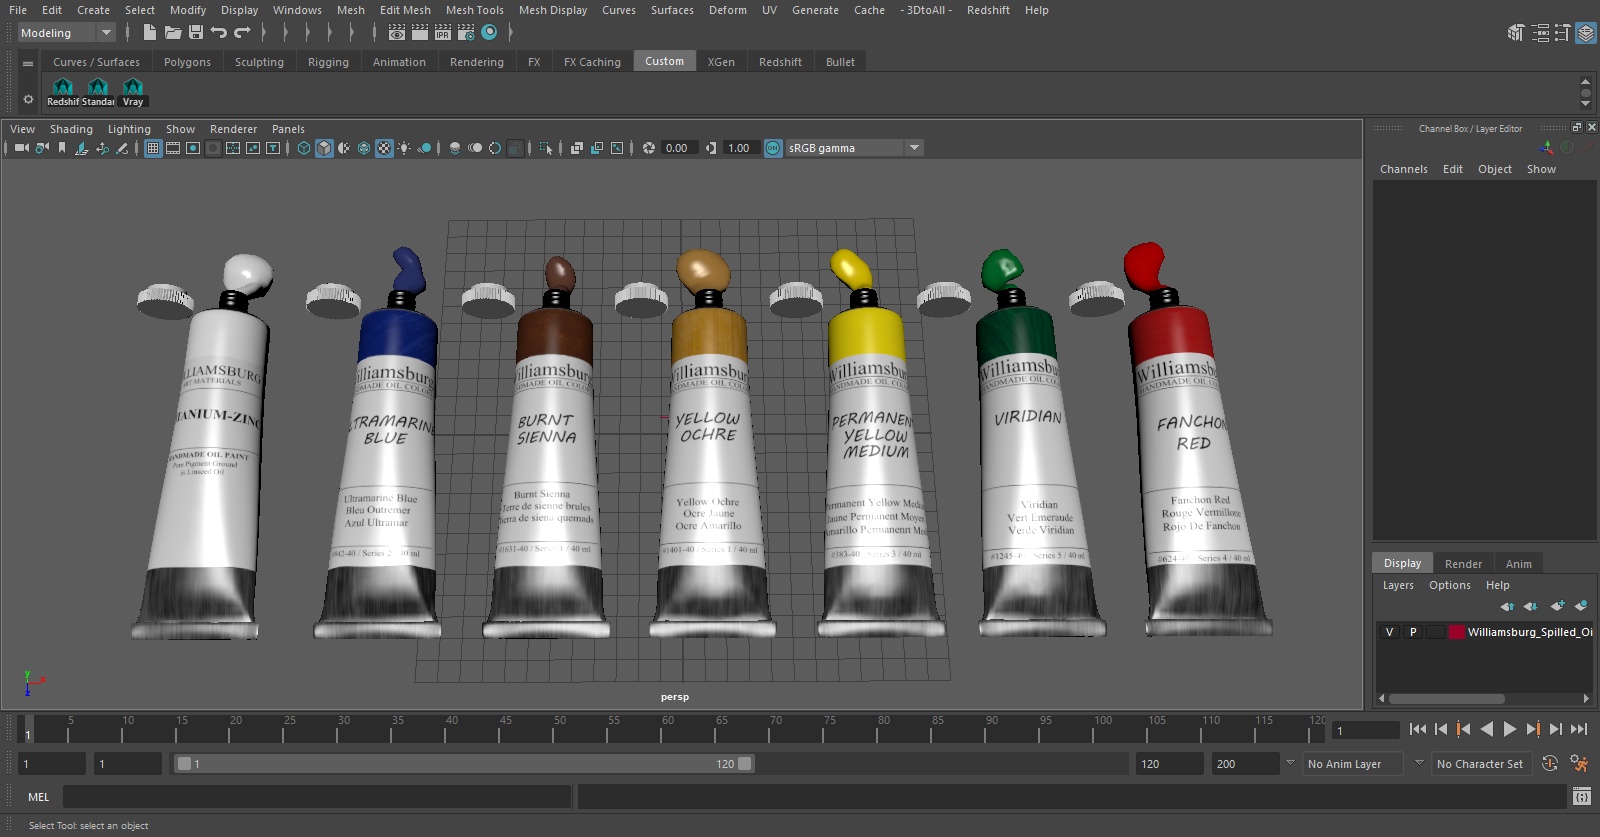Play the animation backwards

(1487, 729)
